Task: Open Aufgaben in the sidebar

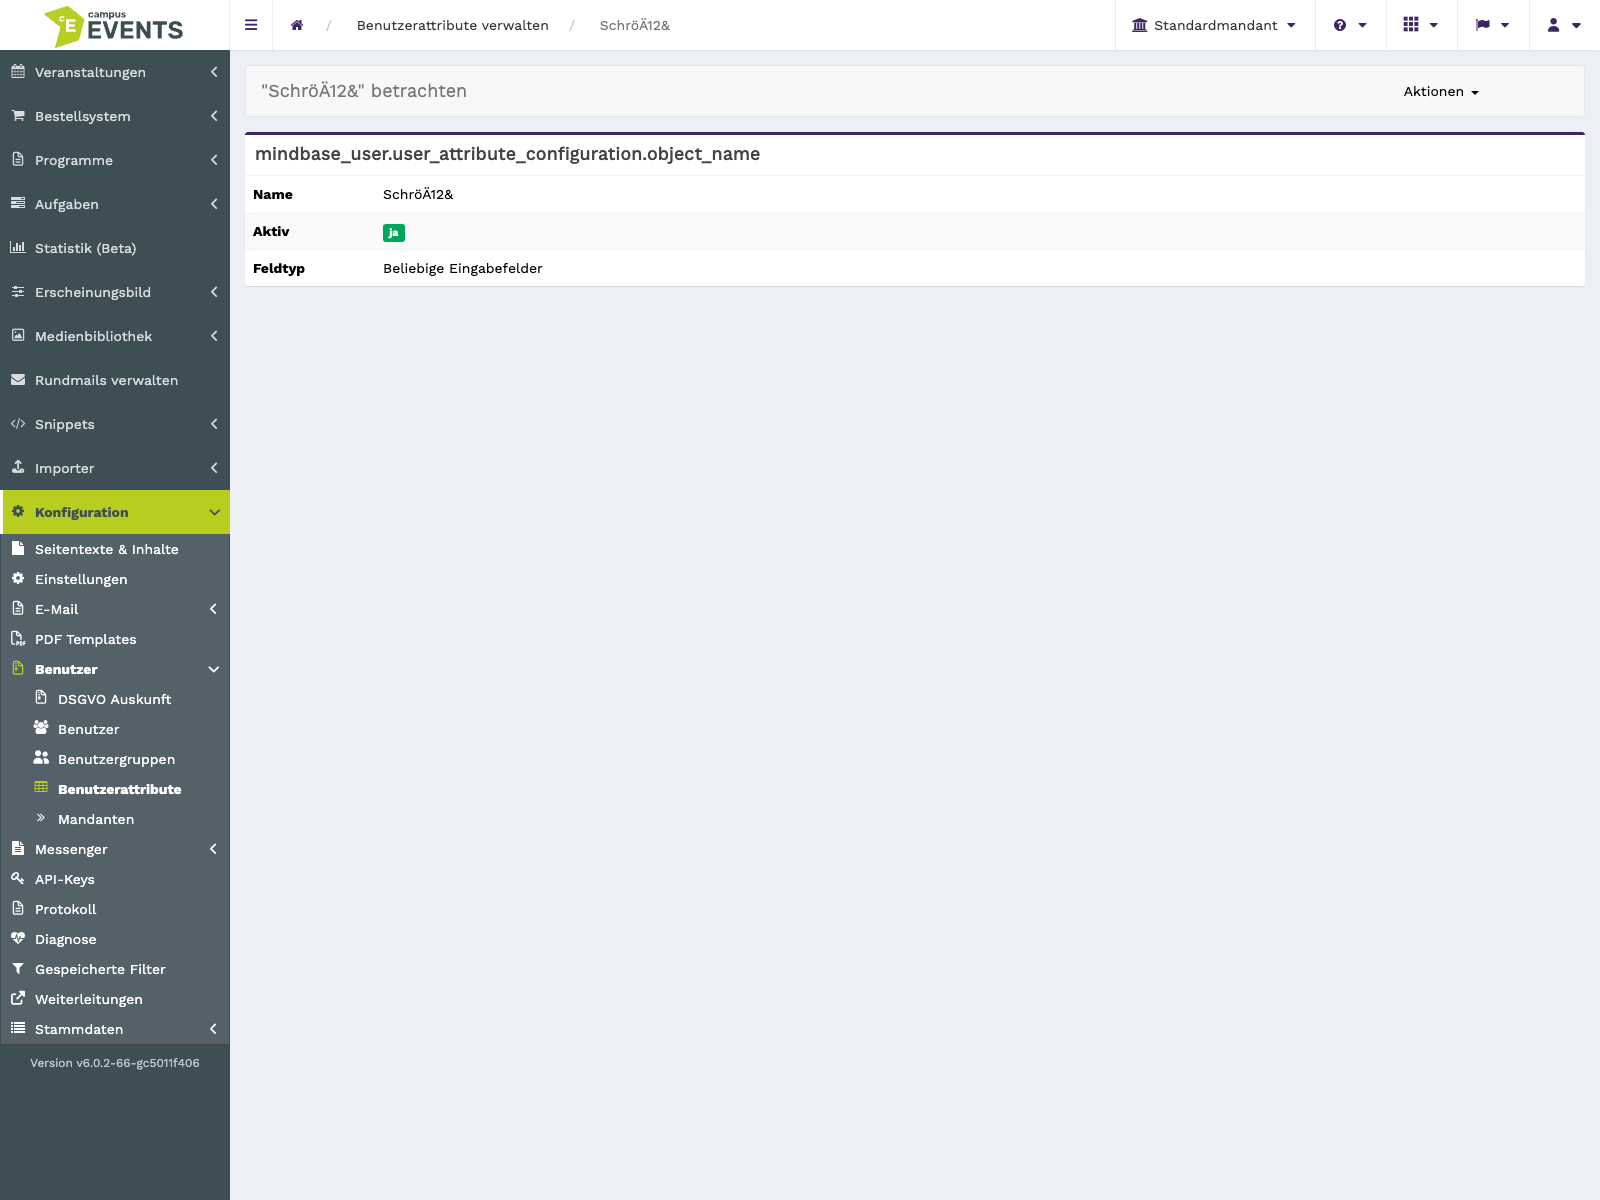Action: point(115,204)
